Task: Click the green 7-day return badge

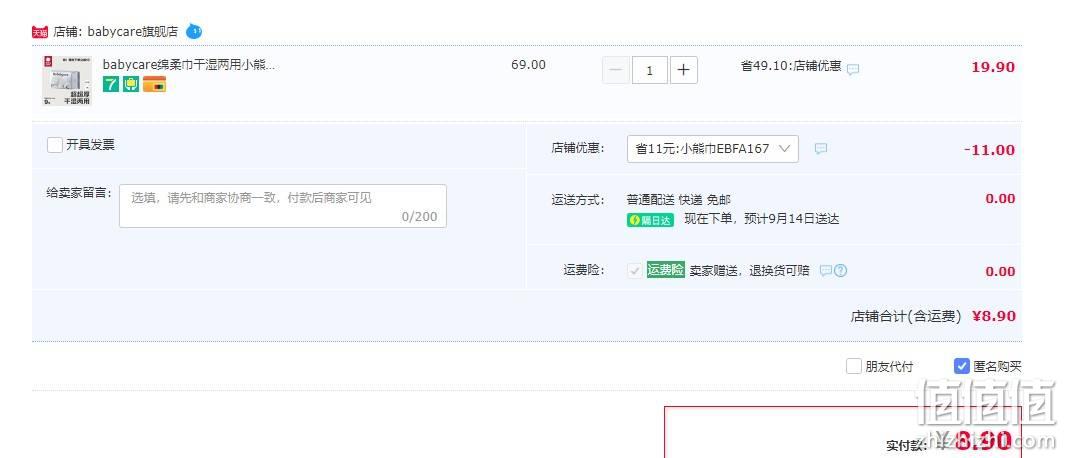Action: (111, 84)
